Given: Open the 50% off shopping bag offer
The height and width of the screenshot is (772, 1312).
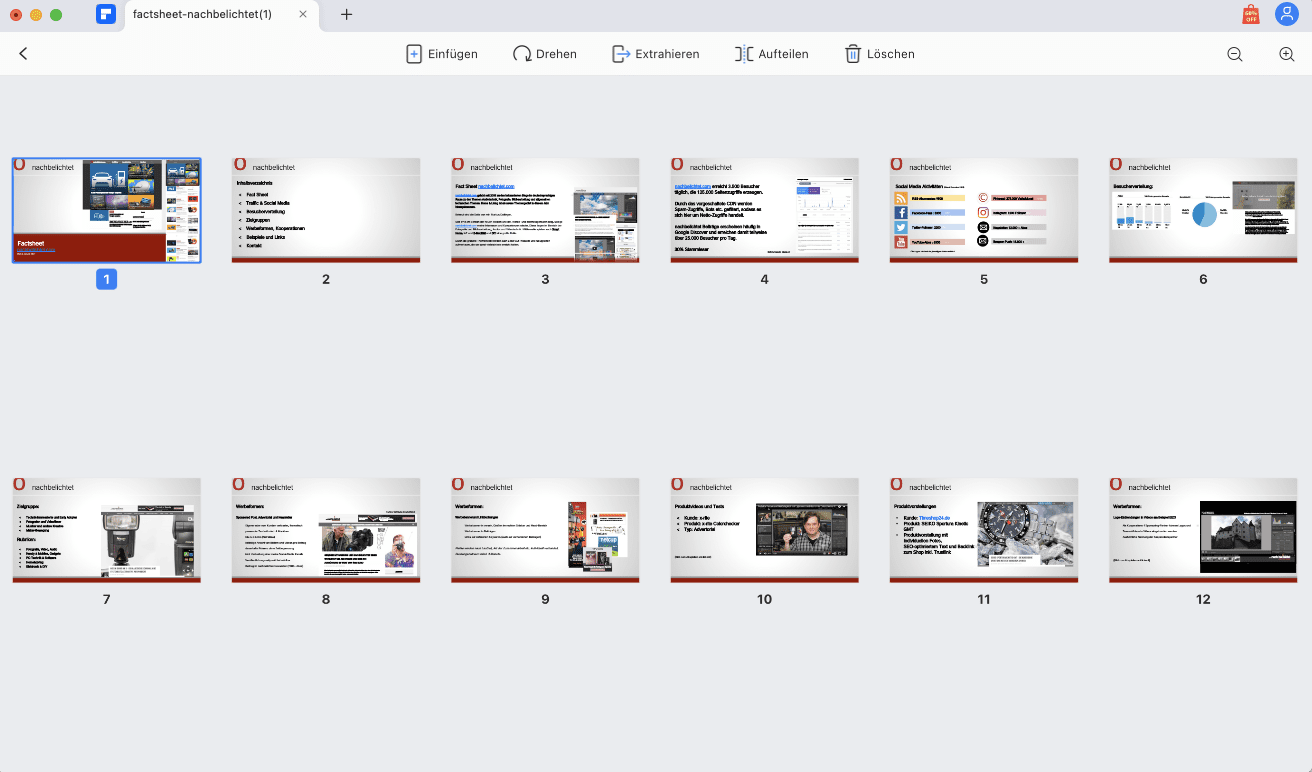Looking at the screenshot, I should (1250, 14).
